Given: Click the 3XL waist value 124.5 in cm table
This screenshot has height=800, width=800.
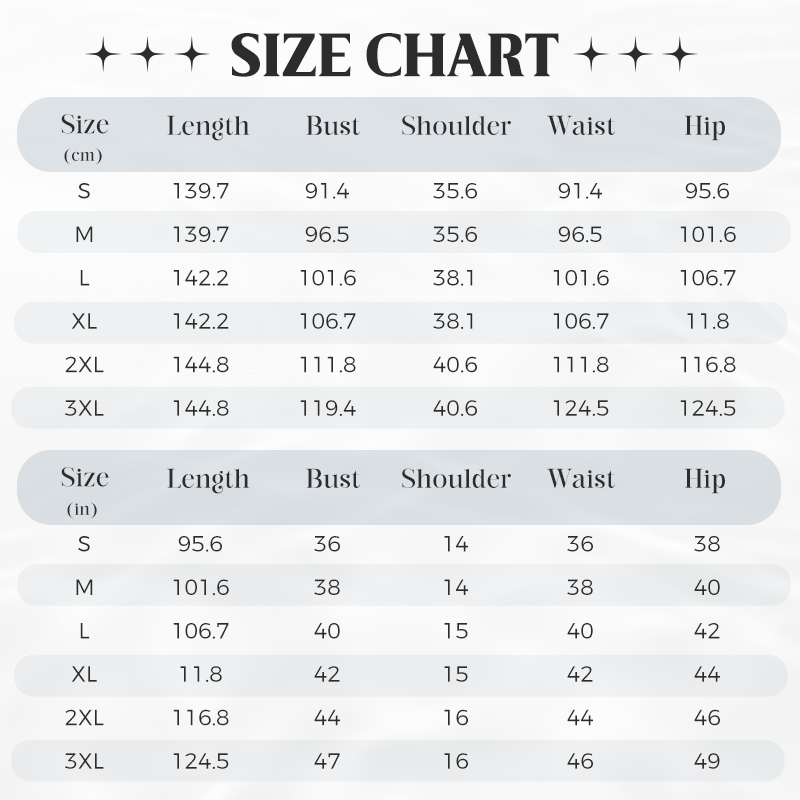Looking at the screenshot, I should [581, 408].
